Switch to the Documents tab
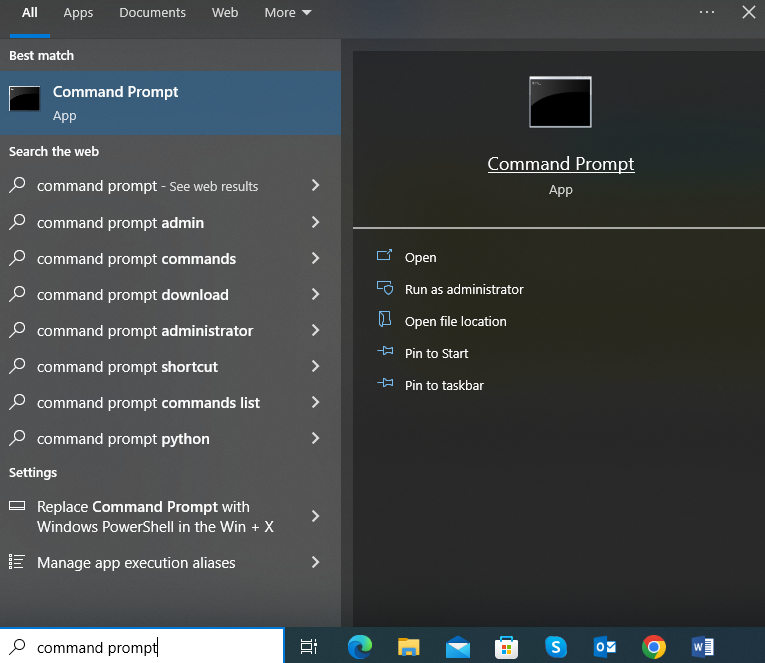This screenshot has height=663, width=765. click(x=152, y=13)
